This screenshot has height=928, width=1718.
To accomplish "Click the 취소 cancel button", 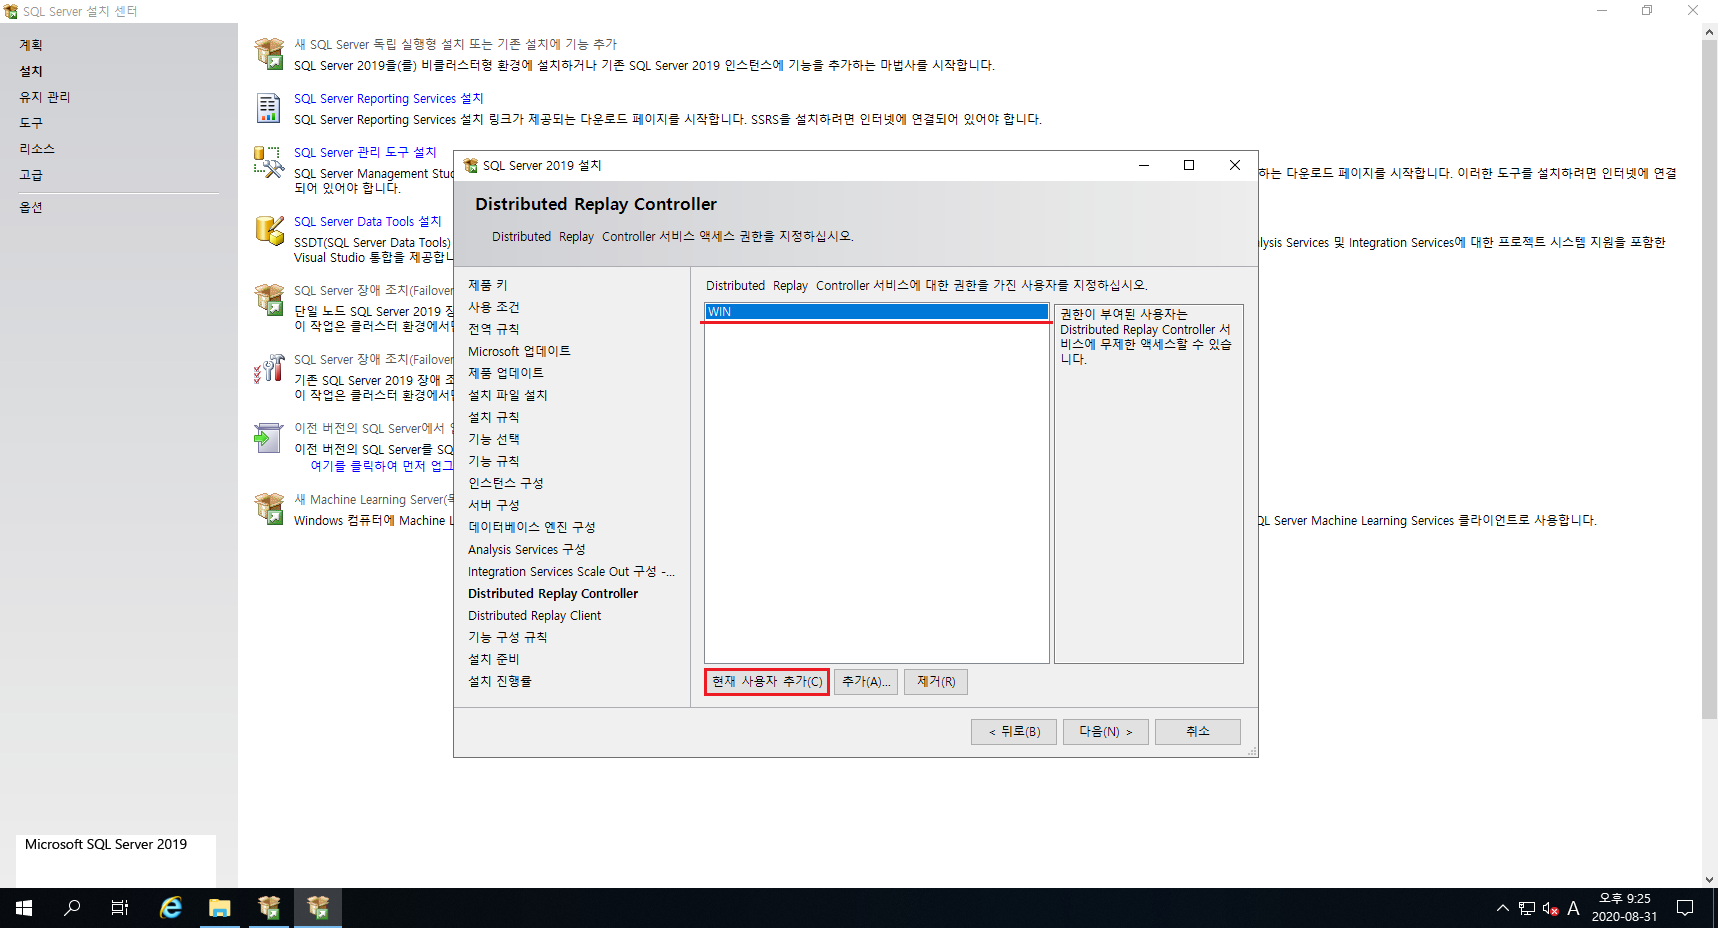I will click(1198, 732).
